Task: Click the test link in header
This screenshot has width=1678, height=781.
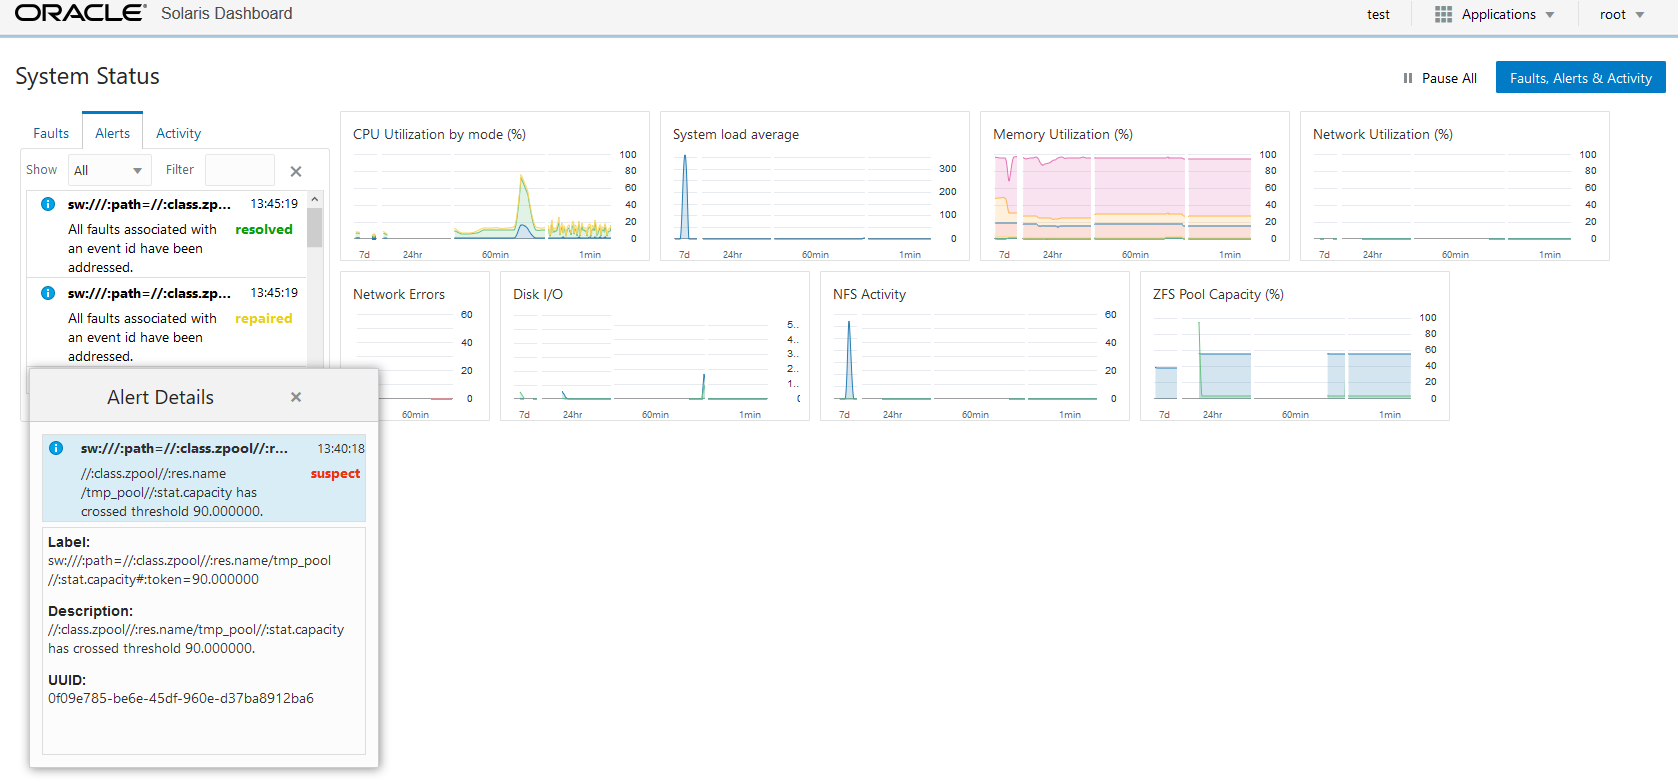Action: (1378, 14)
